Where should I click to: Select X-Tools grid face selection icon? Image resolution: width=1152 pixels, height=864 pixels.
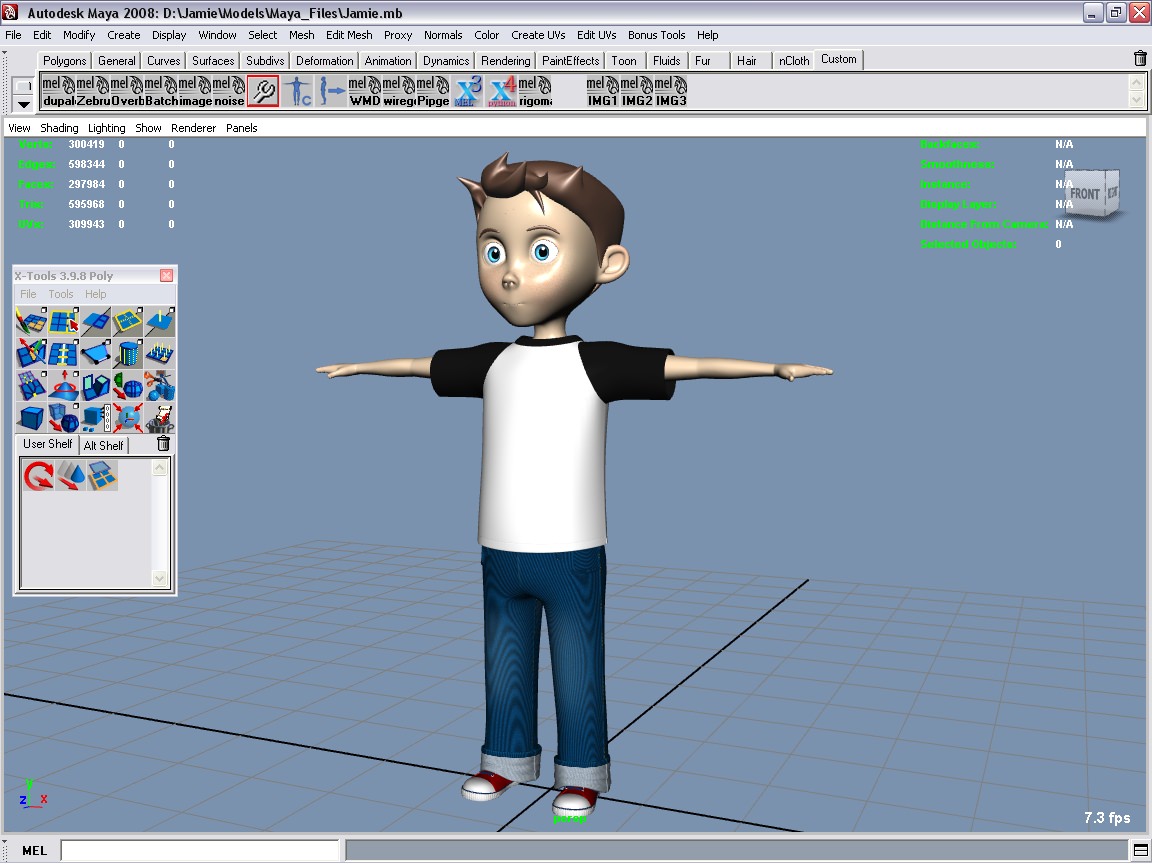tap(63, 322)
